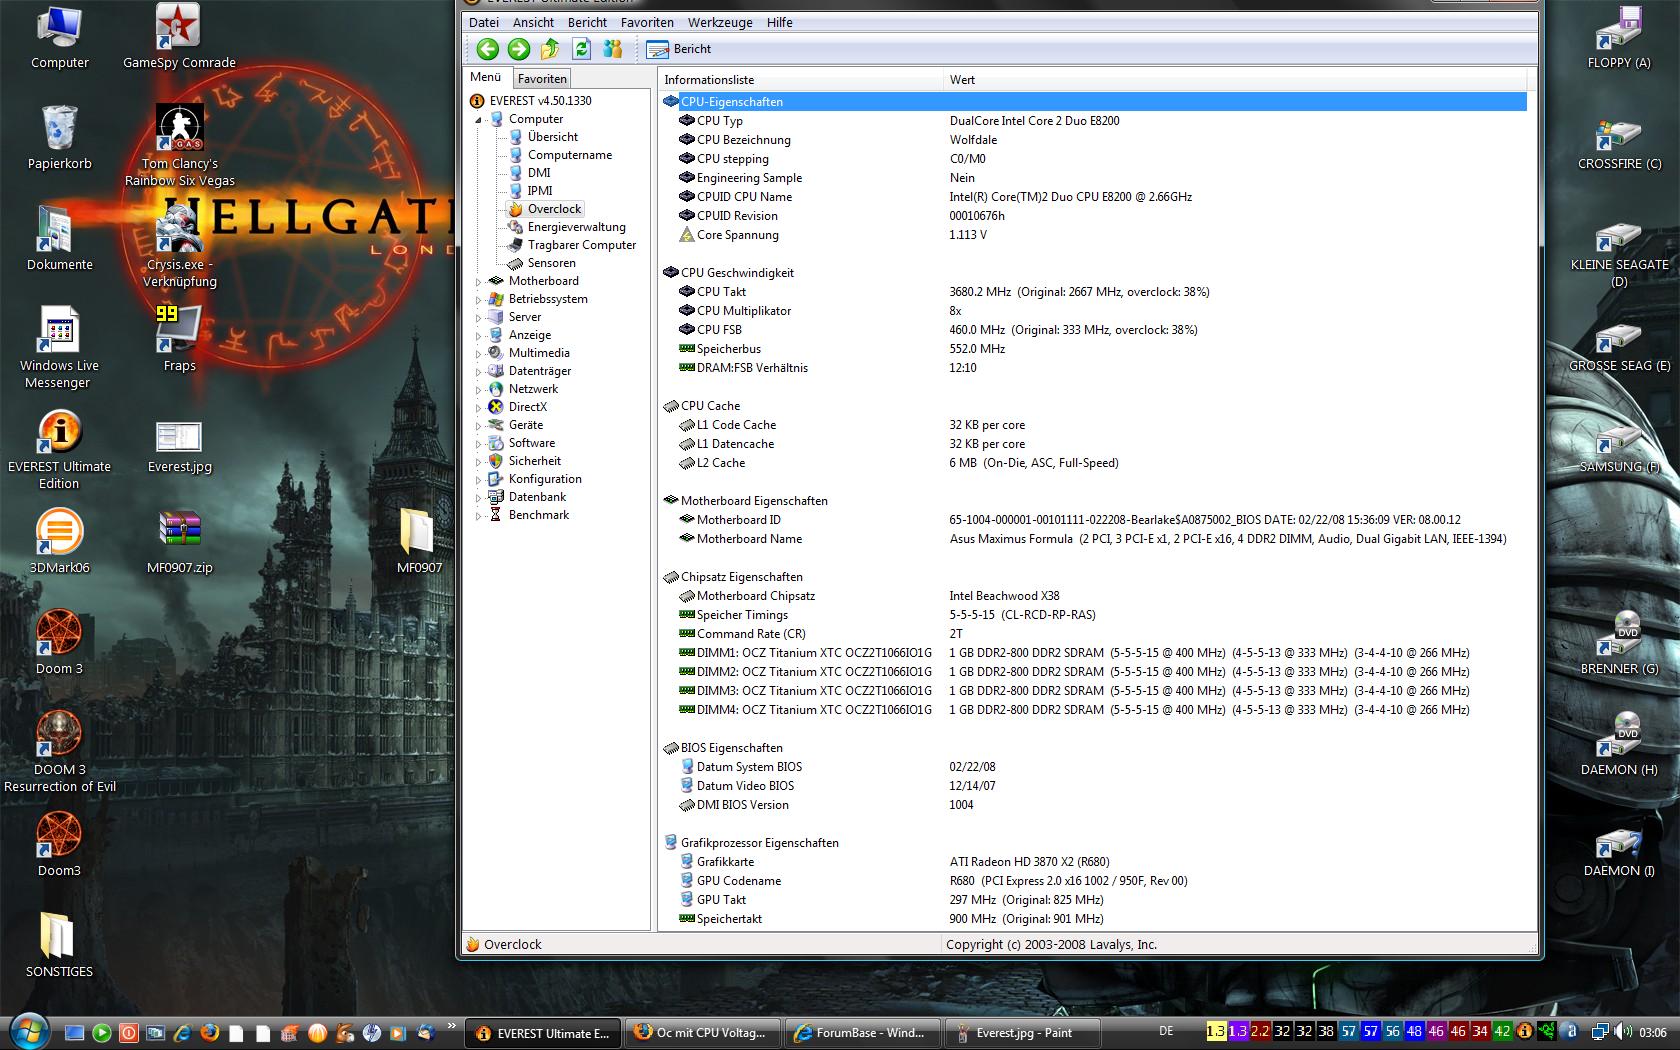The image size is (1680, 1050).
Task: Open the Hilfe menu
Action: (780, 22)
